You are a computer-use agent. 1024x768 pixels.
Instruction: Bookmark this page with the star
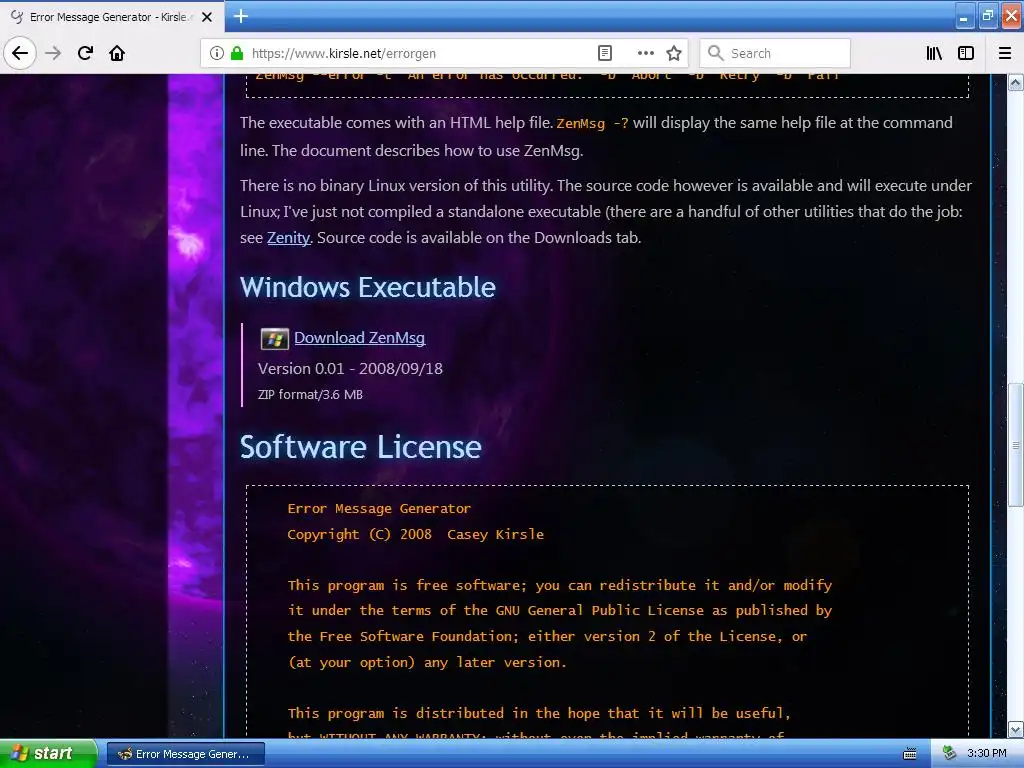674,53
